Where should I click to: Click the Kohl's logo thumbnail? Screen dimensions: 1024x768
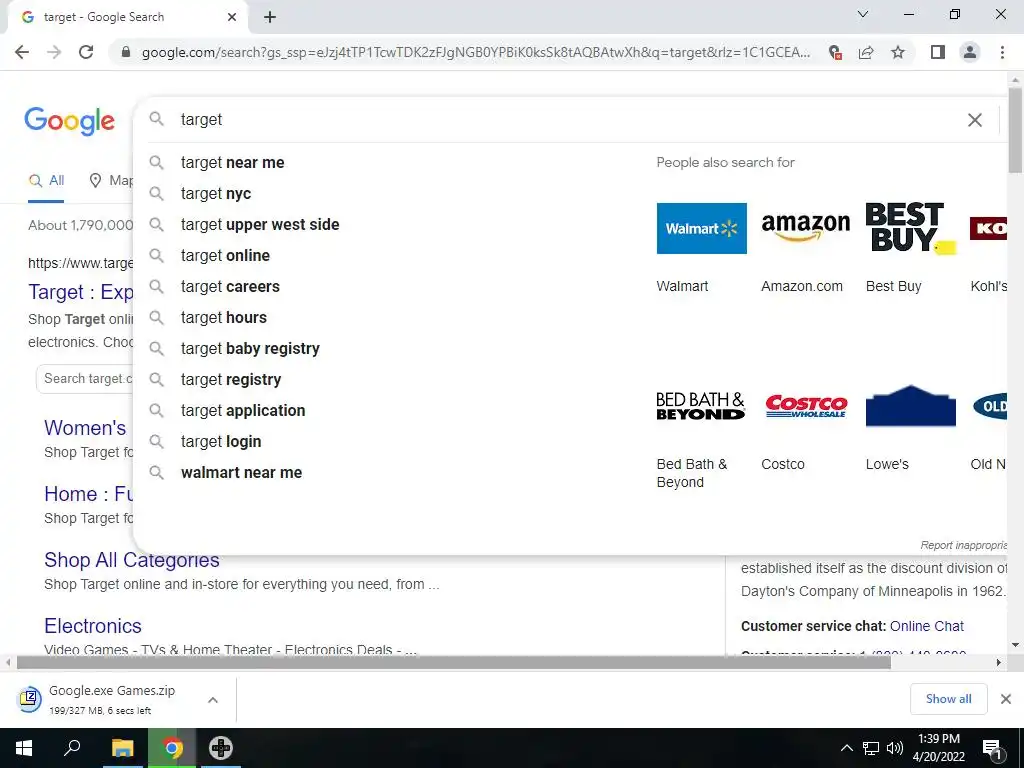click(988, 228)
